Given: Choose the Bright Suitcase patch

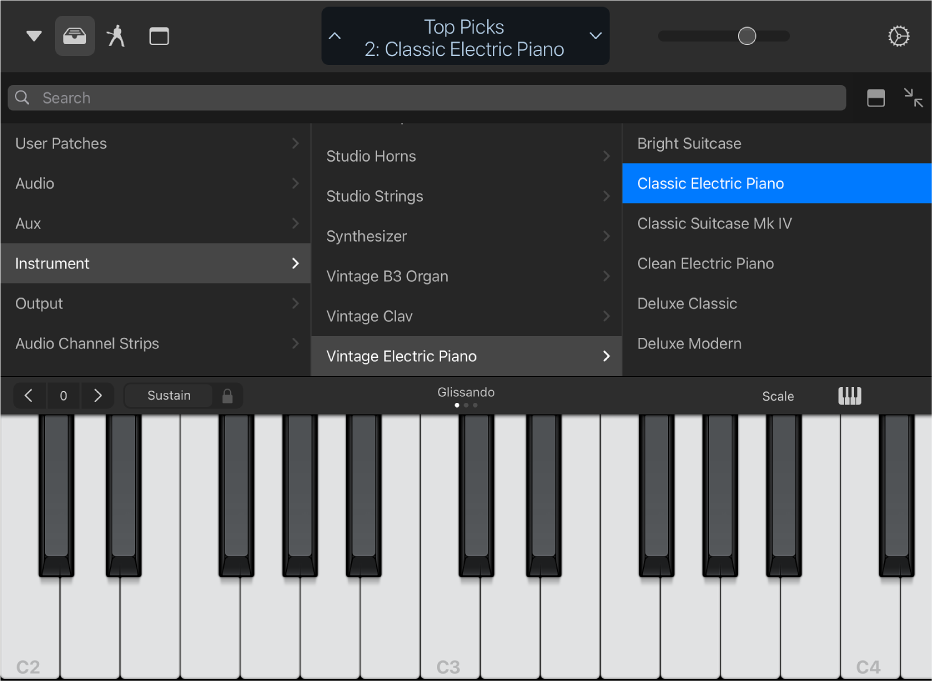Looking at the screenshot, I should pos(689,143).
